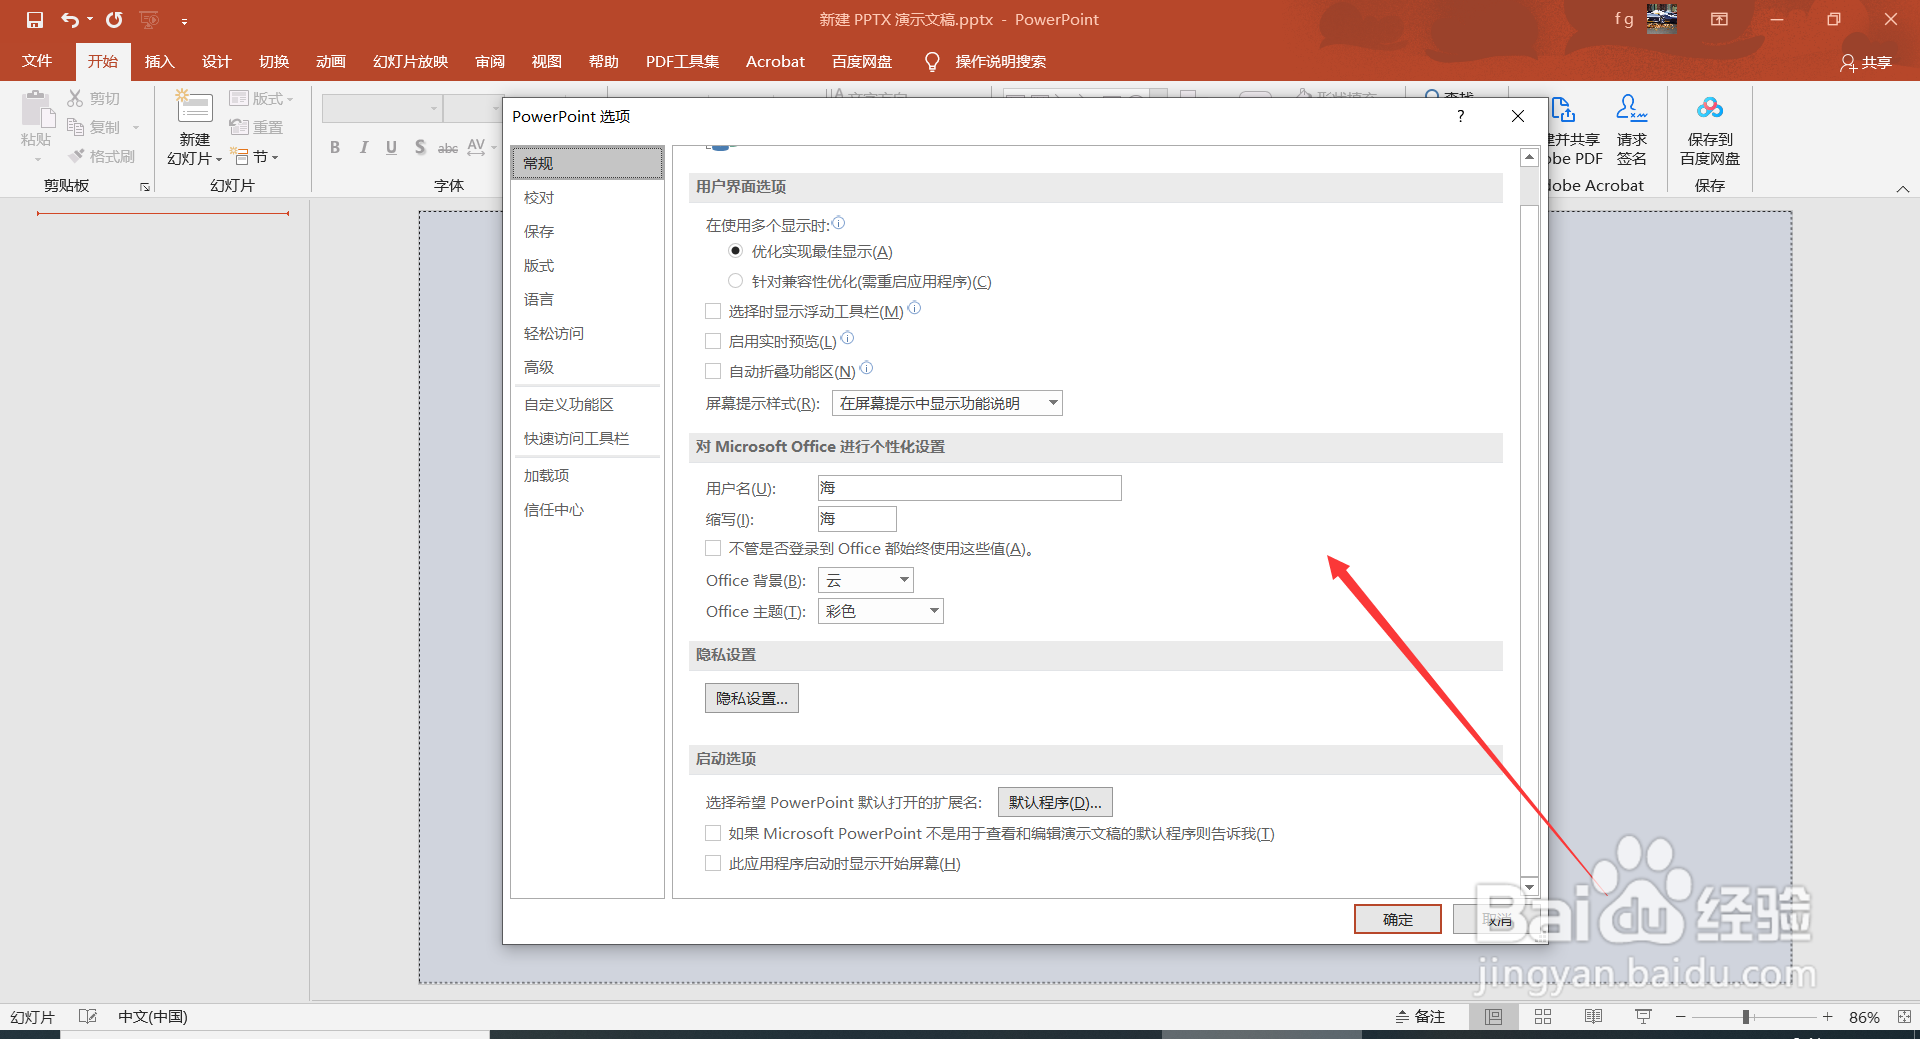Open ScreenTip style dropdown
The height and width of the screenshot is (1039, 1920).
947,403
